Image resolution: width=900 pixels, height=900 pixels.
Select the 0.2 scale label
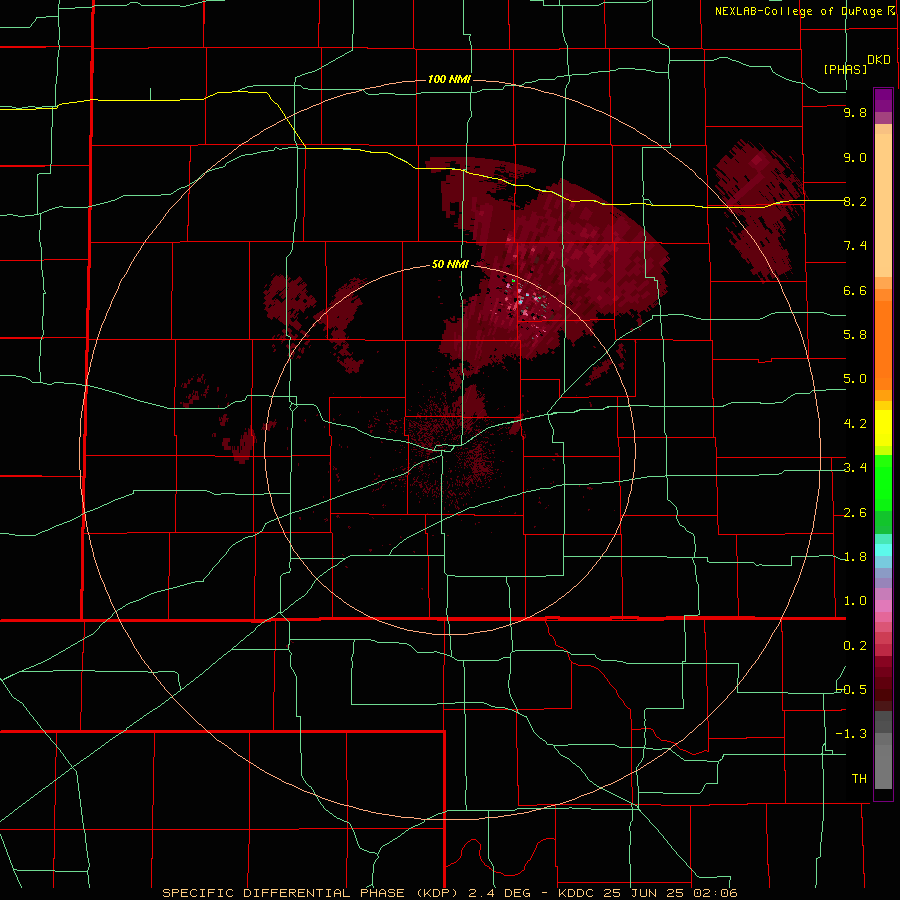coord(855,646)
